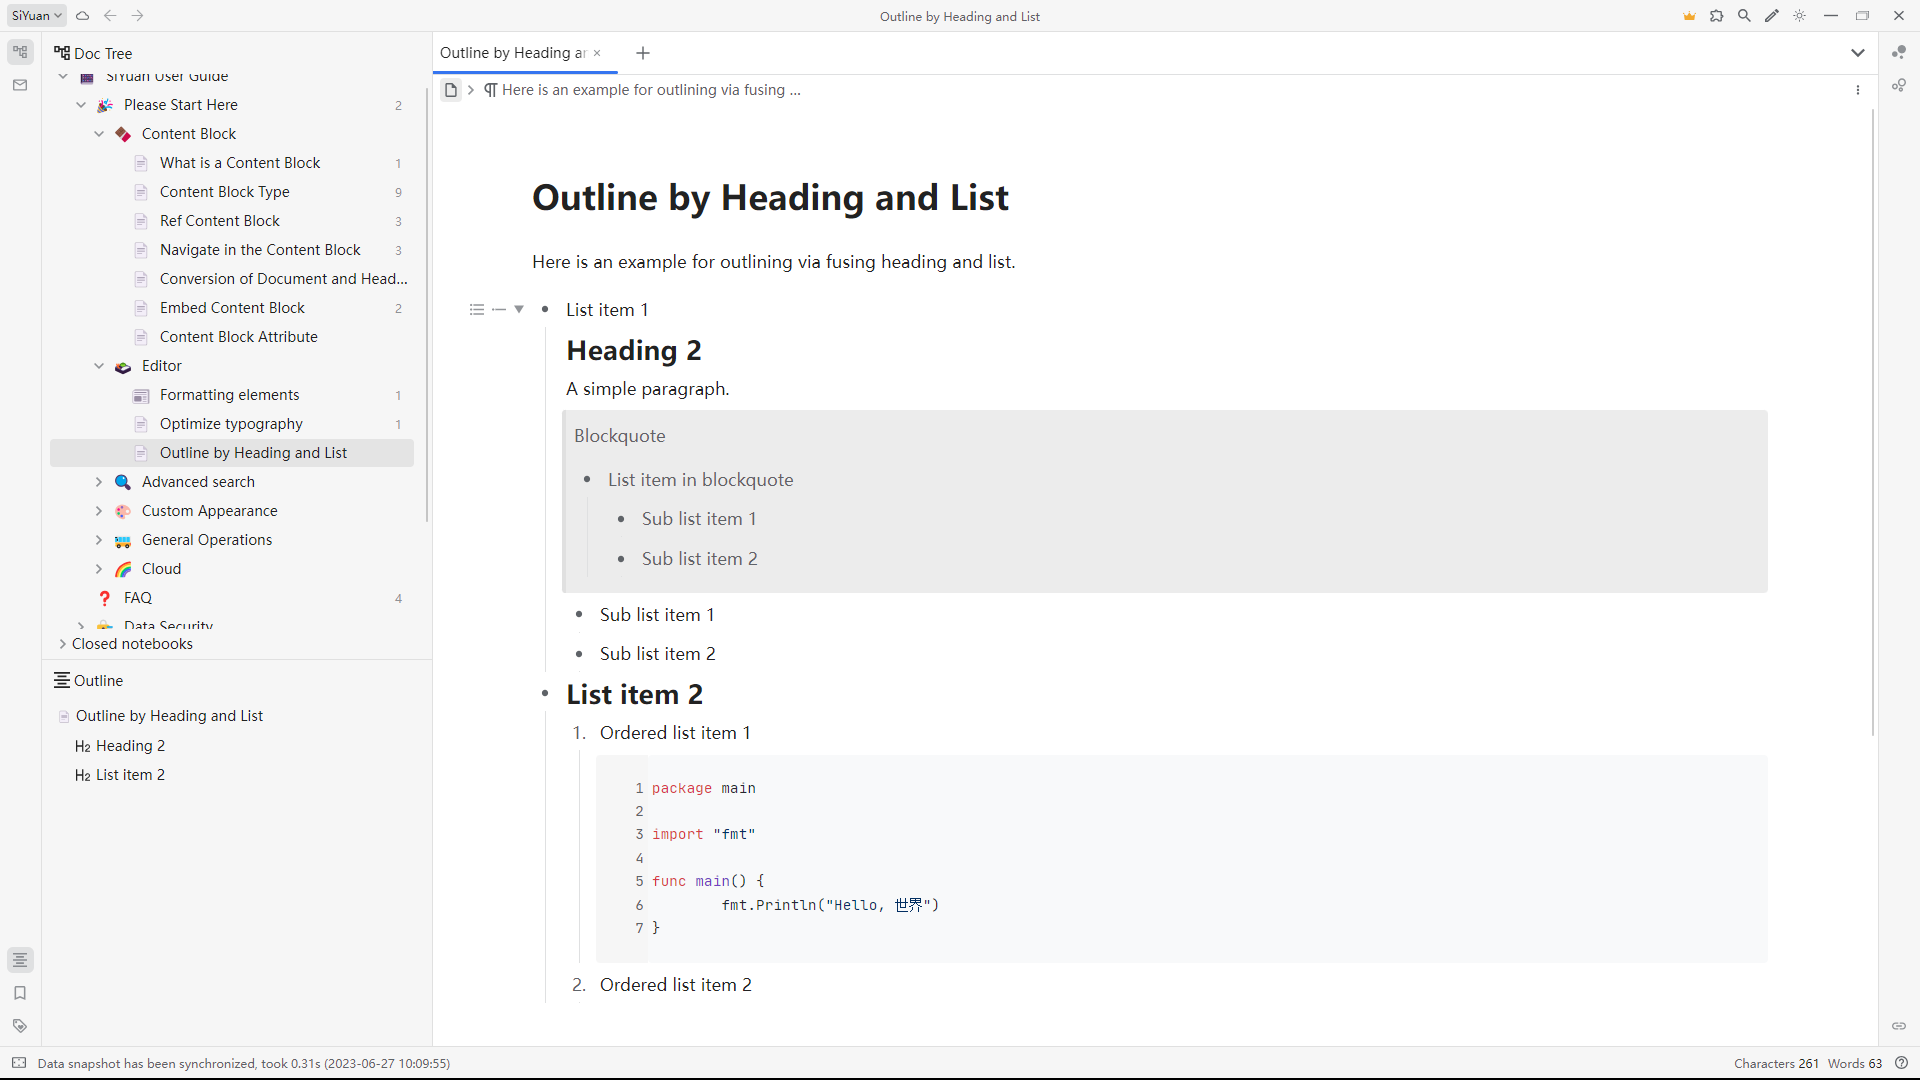Screen dimensions: 1920x1080
Task: Select the 'Outline by Heading' document tab
Action: 513,53
